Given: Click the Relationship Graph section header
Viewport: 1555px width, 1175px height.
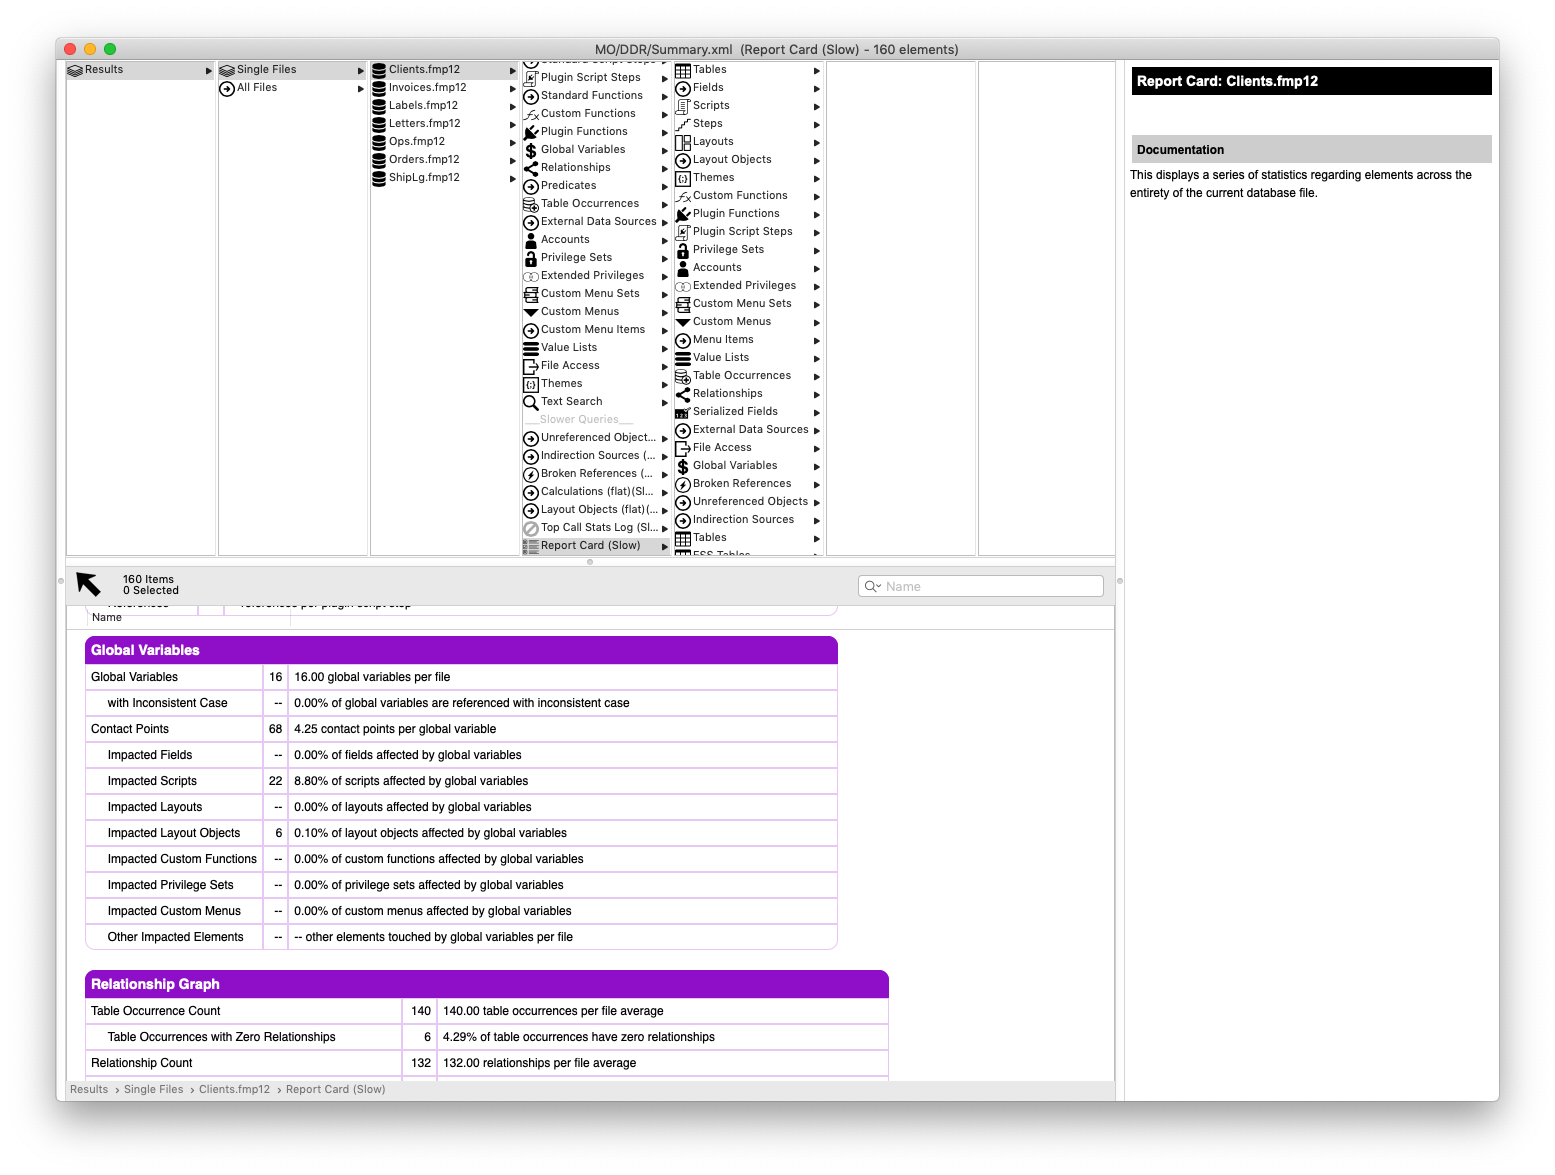Looking at the screenshot, I should (x=487, y=984).
